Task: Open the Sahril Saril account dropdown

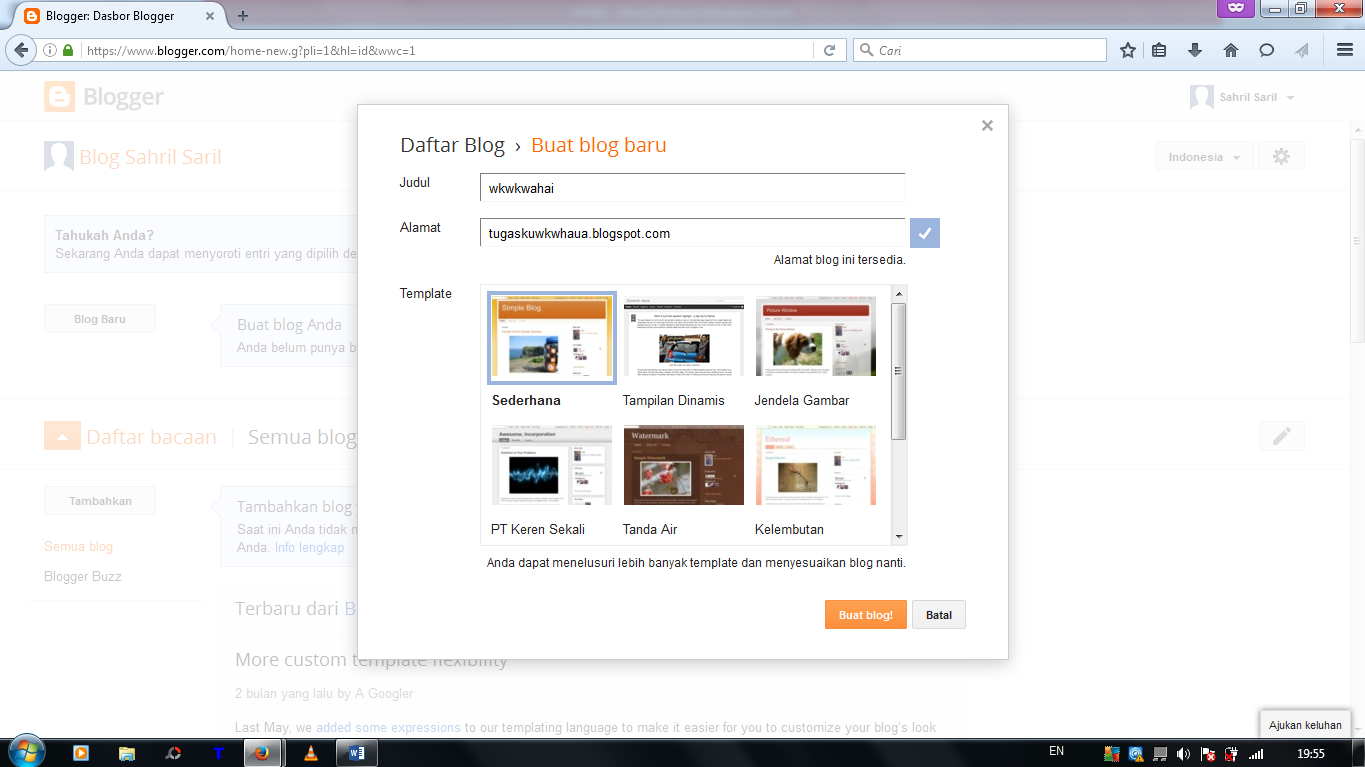Action: pos(1243,97)
